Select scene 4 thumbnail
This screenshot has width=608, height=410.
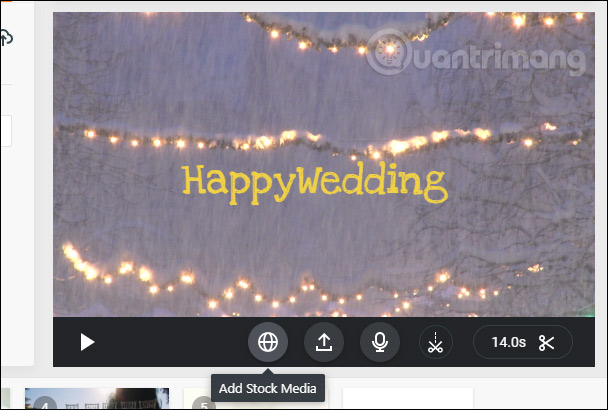97,398
